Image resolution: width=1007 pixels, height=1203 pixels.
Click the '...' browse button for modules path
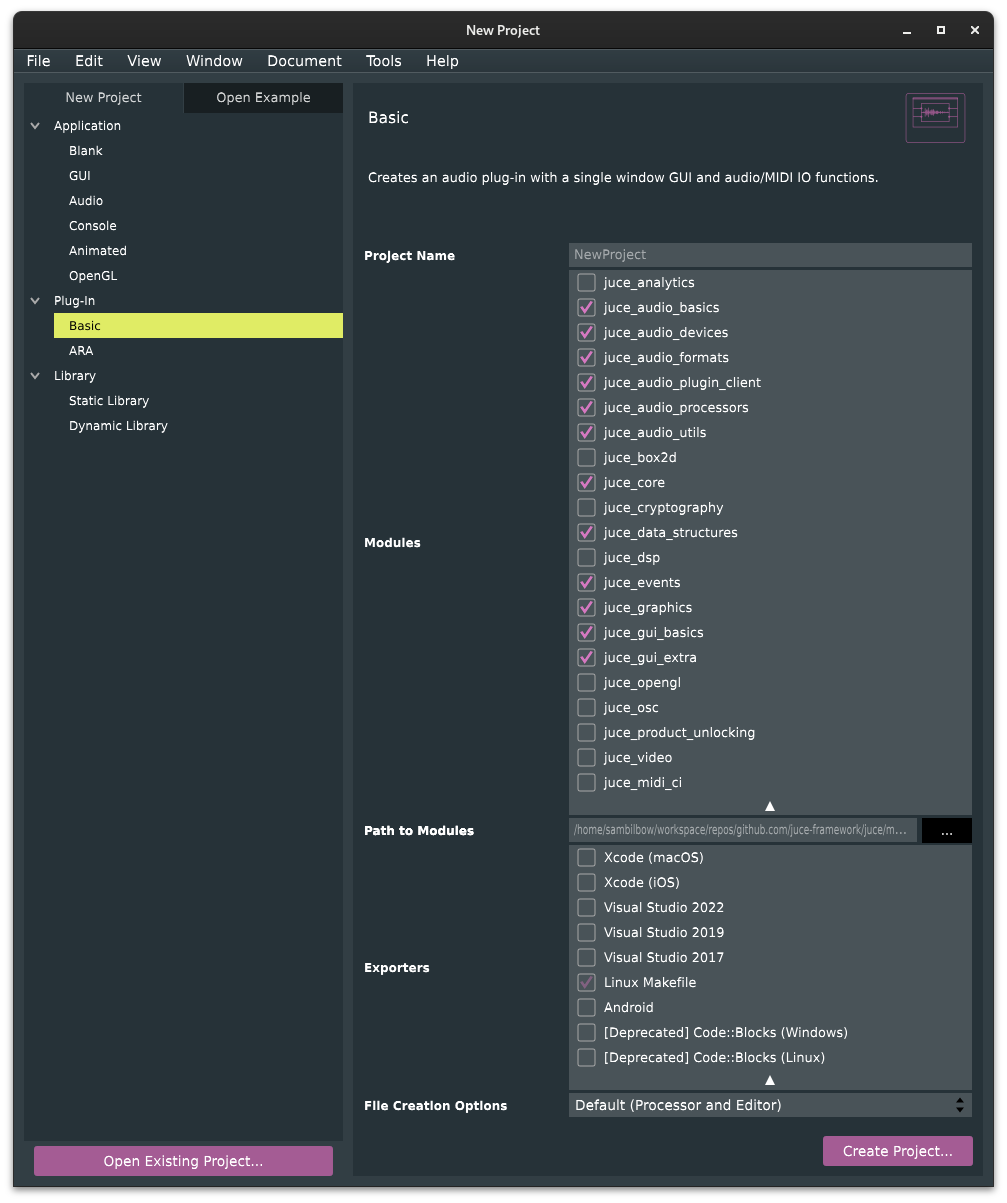coord(946,831)
